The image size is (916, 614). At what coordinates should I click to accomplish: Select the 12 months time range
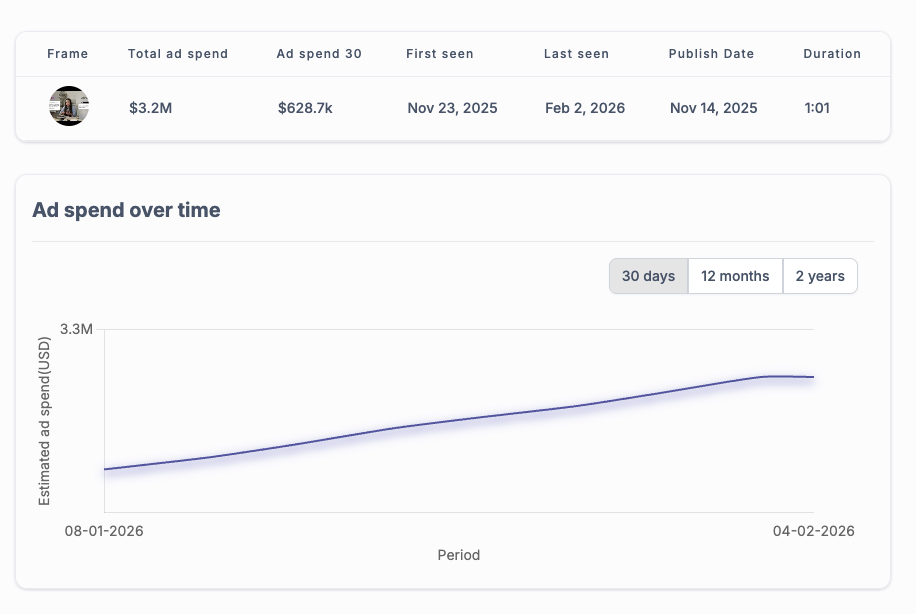click(x=735, y=276)
